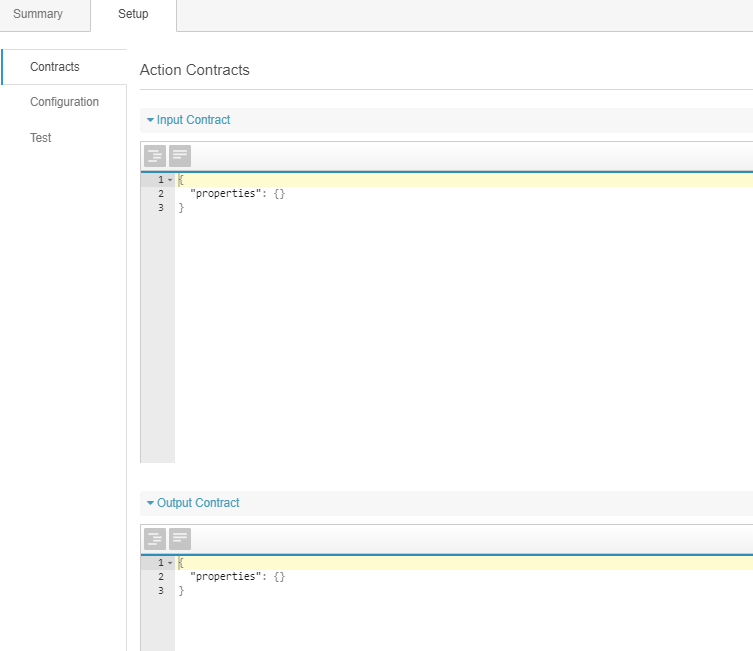Click line number 2 in Input Contract gutter
753x651 pixels.
pyautogui.click(x=161, y=194)
